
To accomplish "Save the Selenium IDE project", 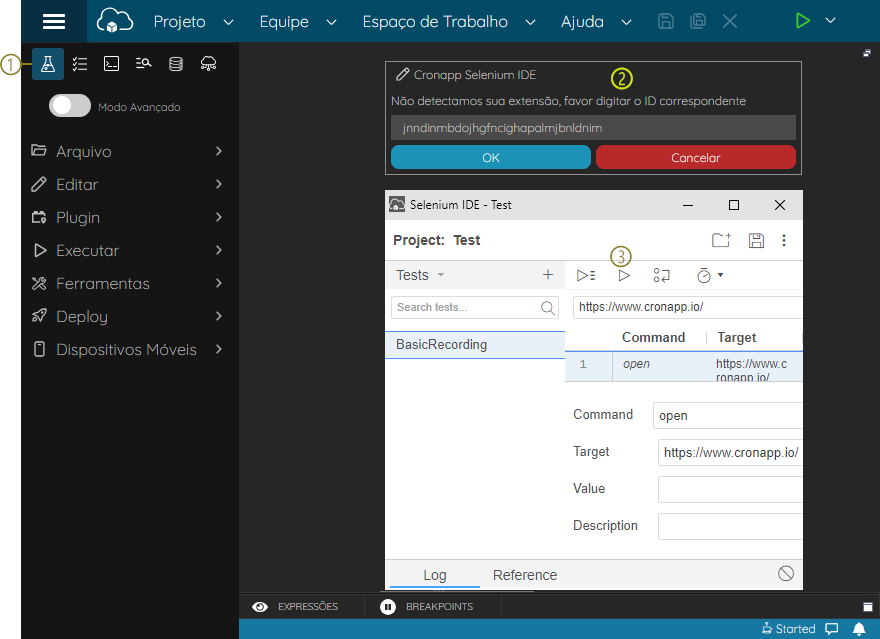I will pyautogui.click(x=756, y=241).
